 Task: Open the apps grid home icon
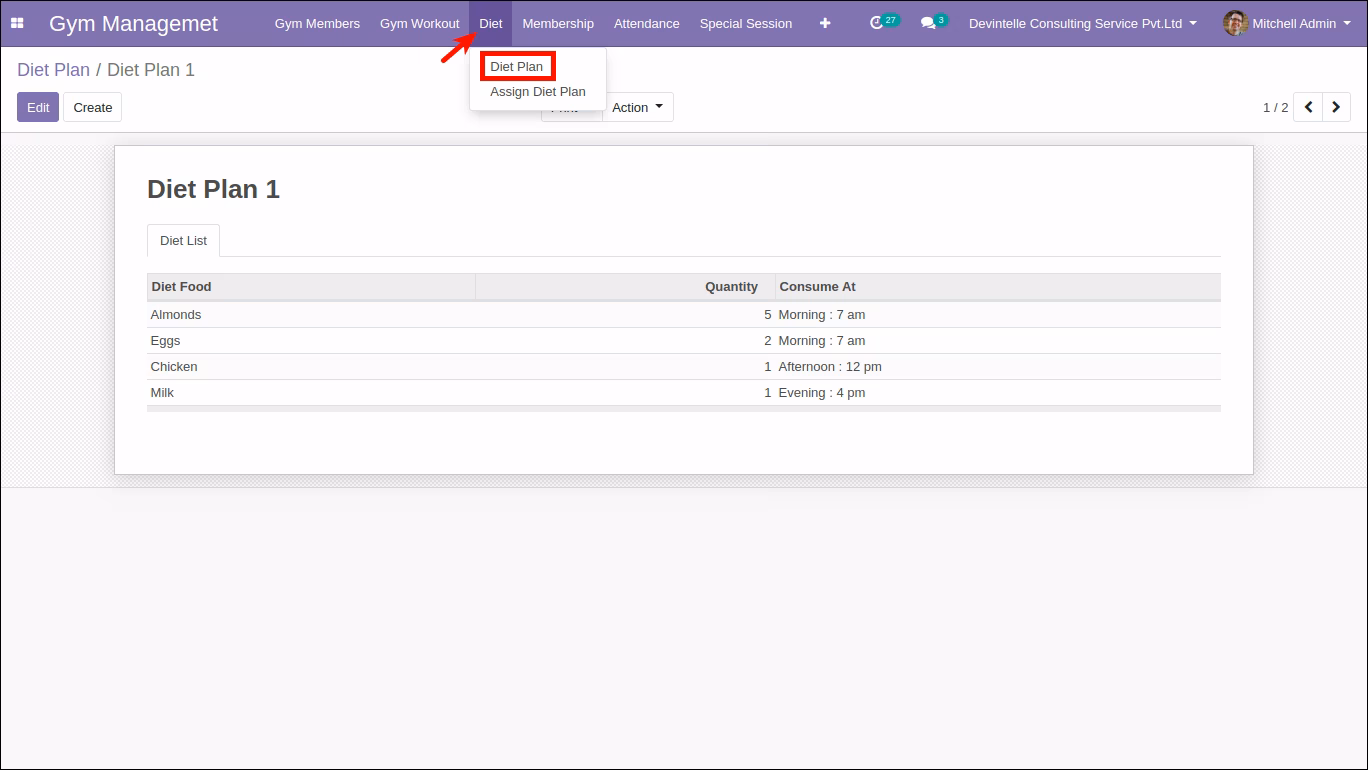click(17, 23)
